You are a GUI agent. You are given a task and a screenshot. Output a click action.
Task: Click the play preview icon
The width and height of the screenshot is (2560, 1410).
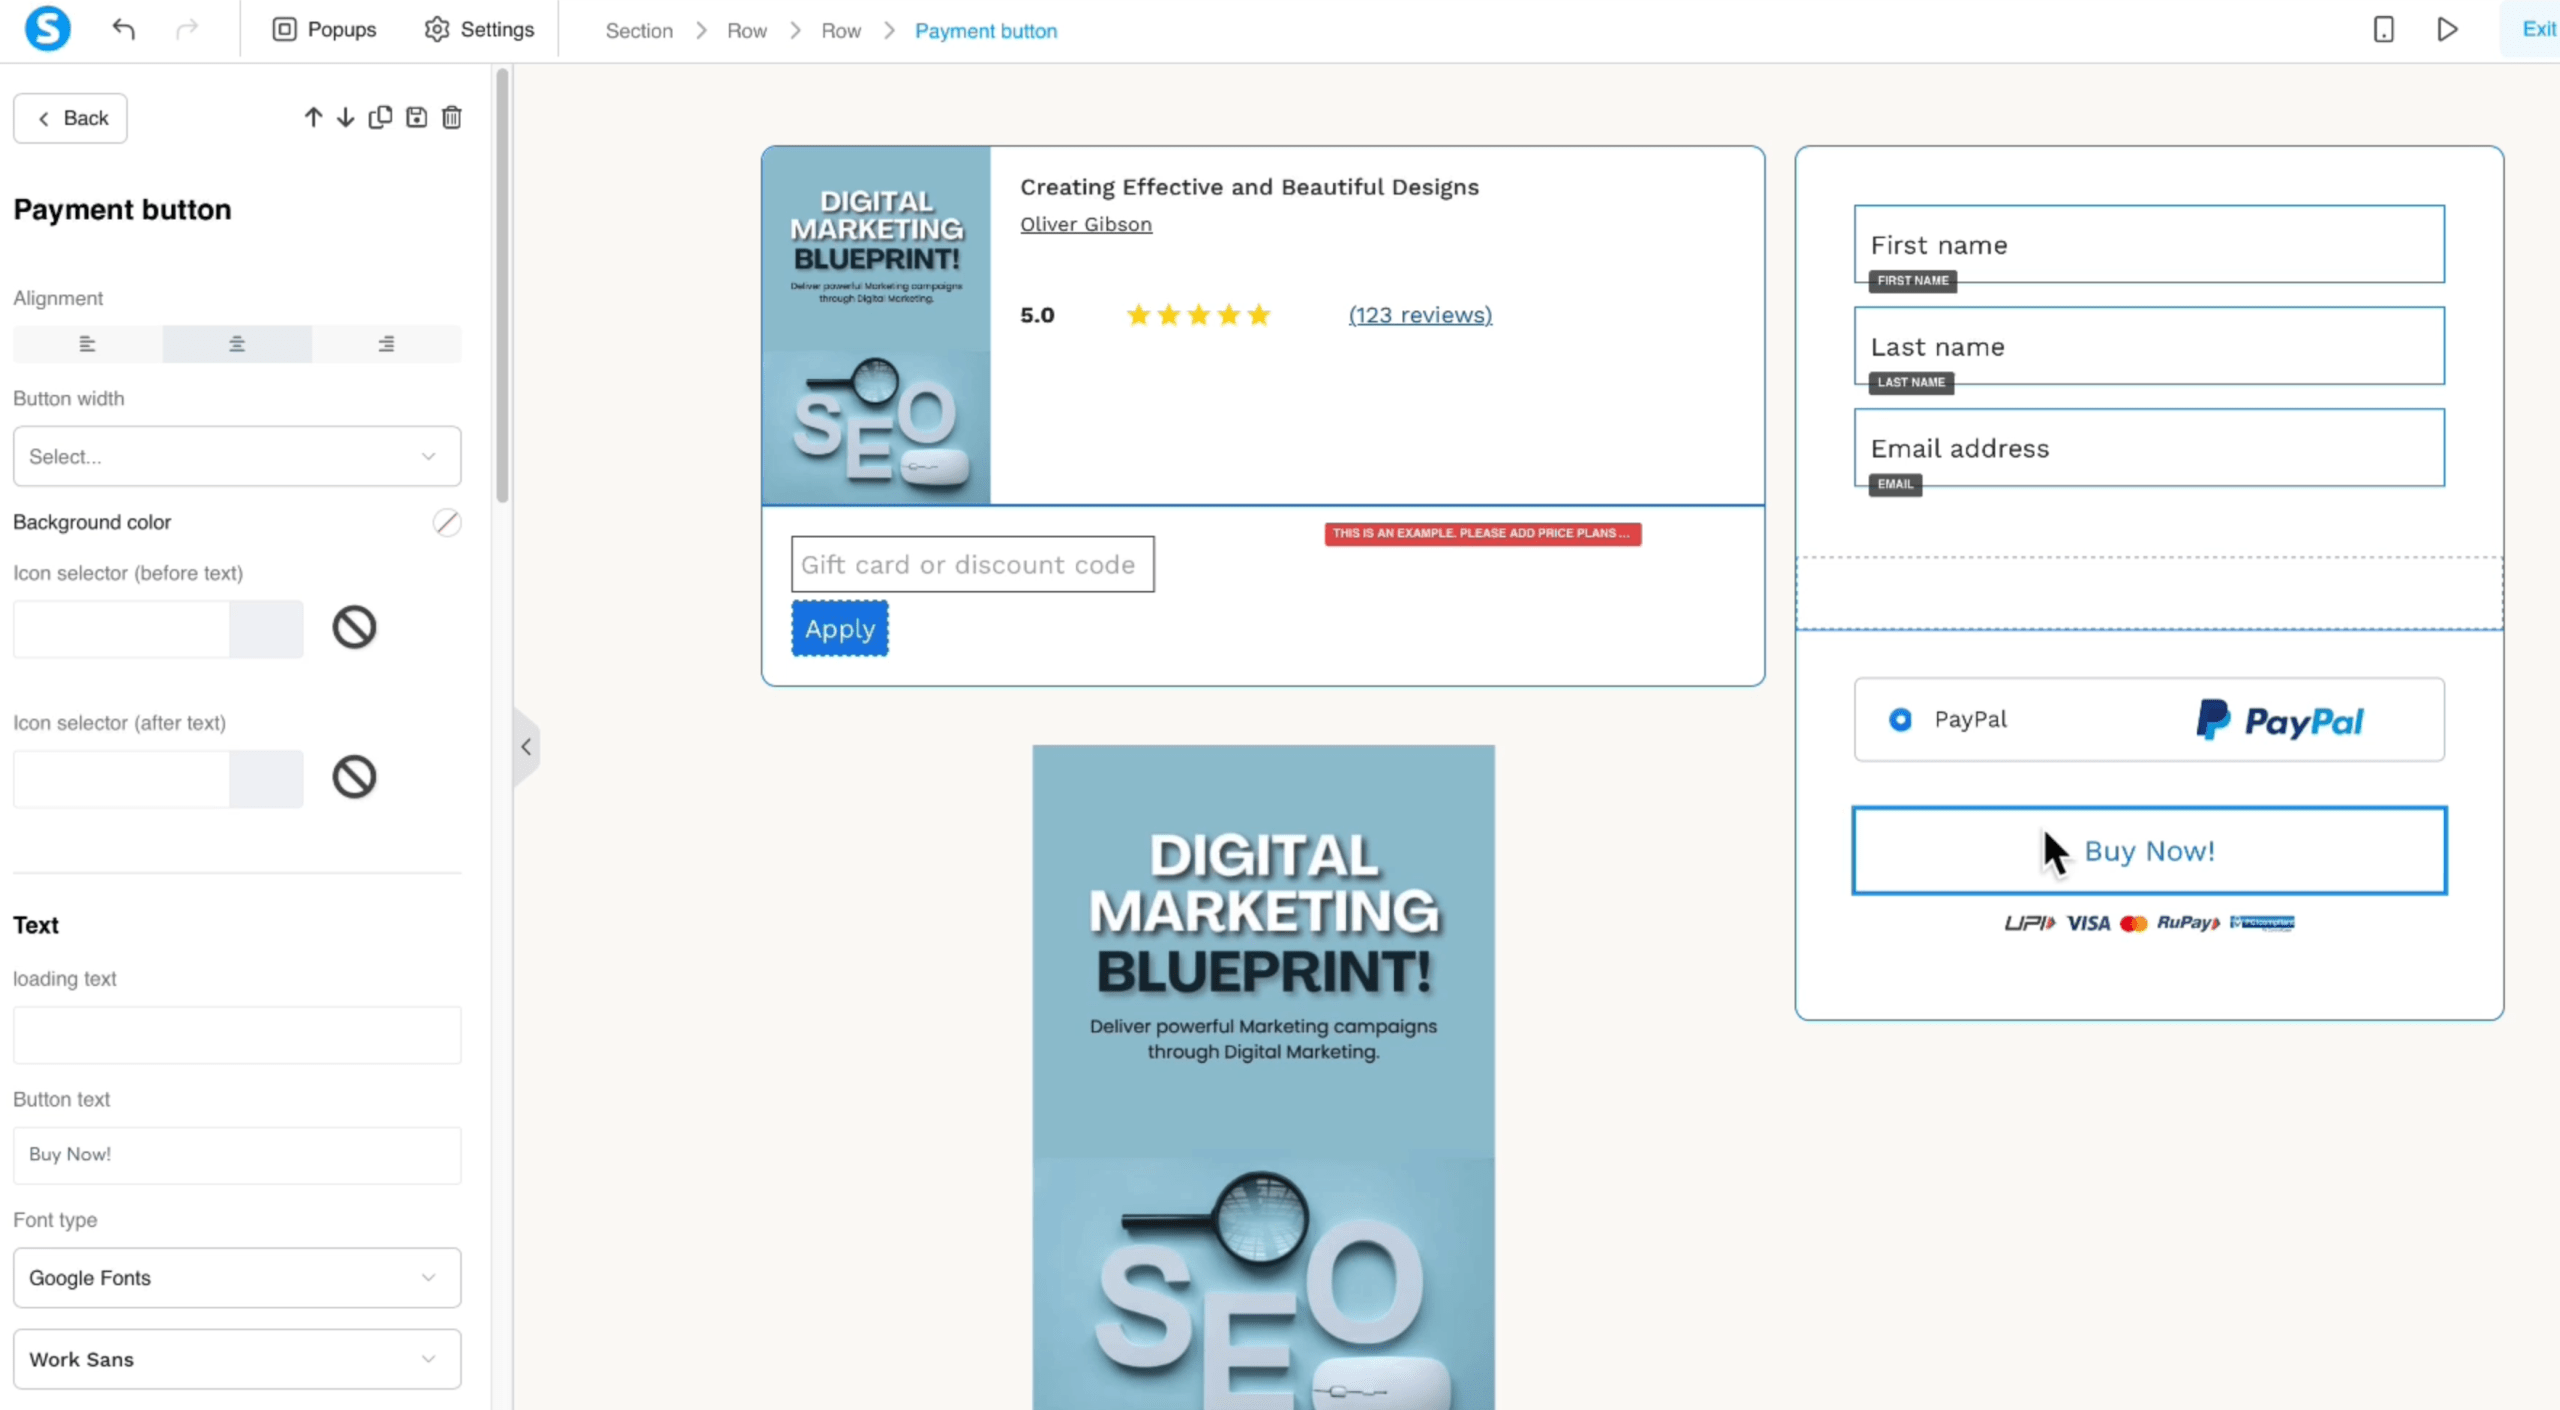point(2447,29)
